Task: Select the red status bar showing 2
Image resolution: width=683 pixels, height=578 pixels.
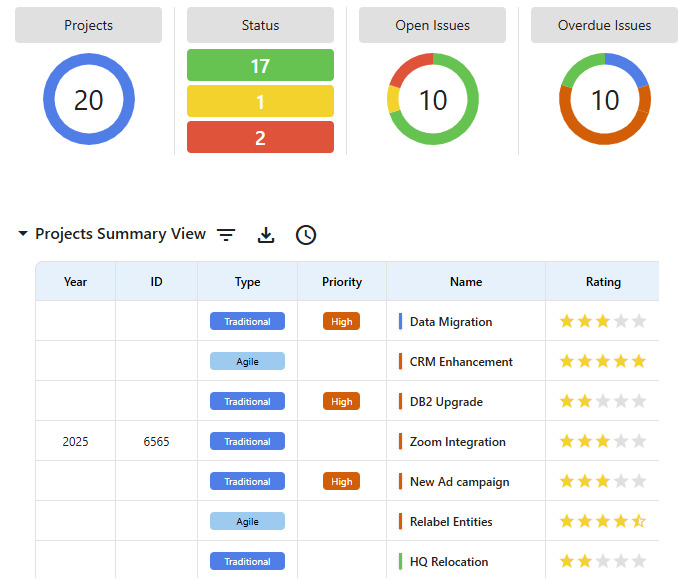Action: point(260,137)
